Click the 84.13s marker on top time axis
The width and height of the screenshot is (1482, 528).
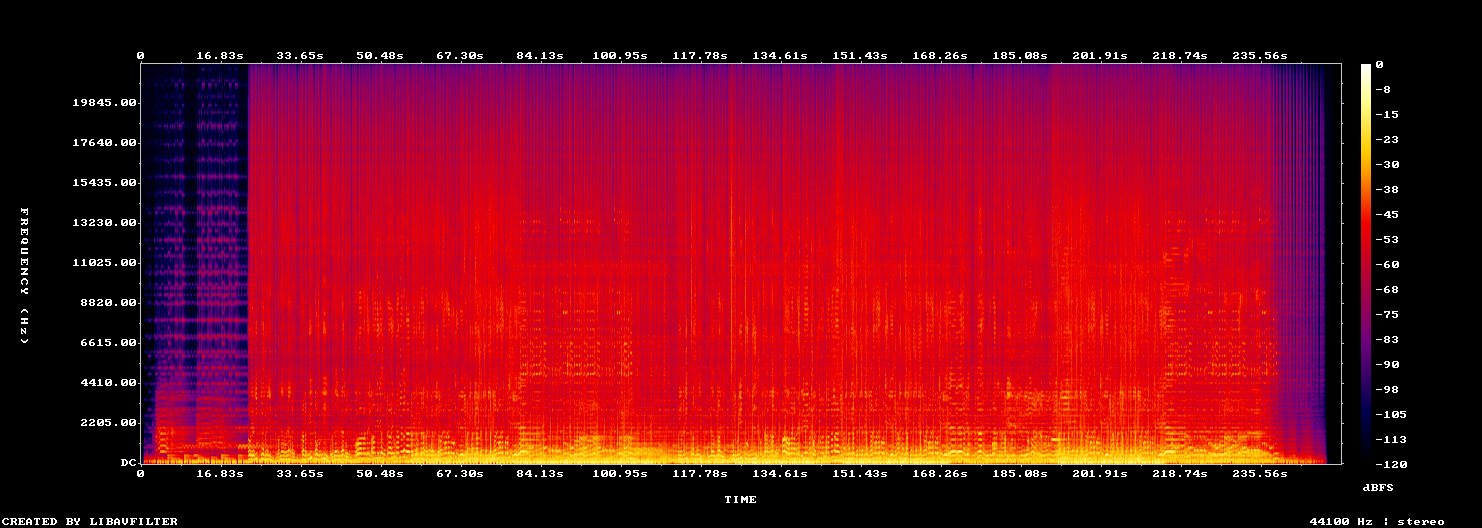(x=540, y=56)
